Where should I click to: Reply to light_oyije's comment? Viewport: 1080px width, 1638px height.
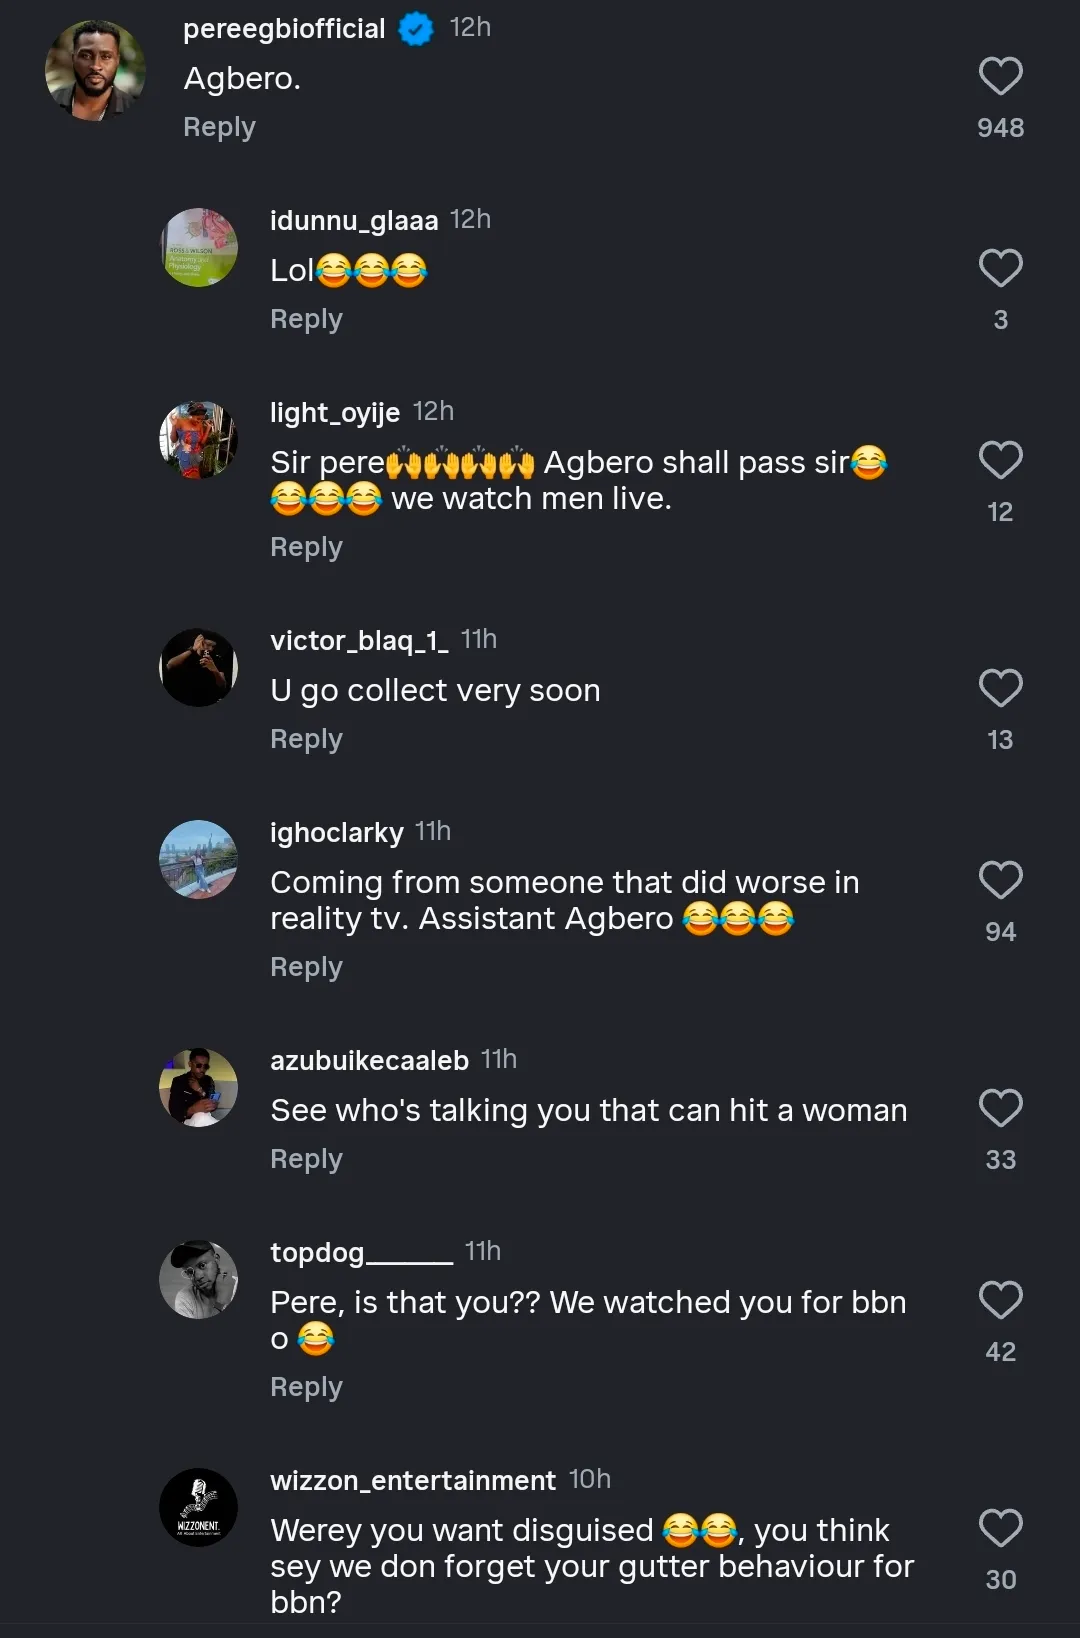click(x=306, y=547)
